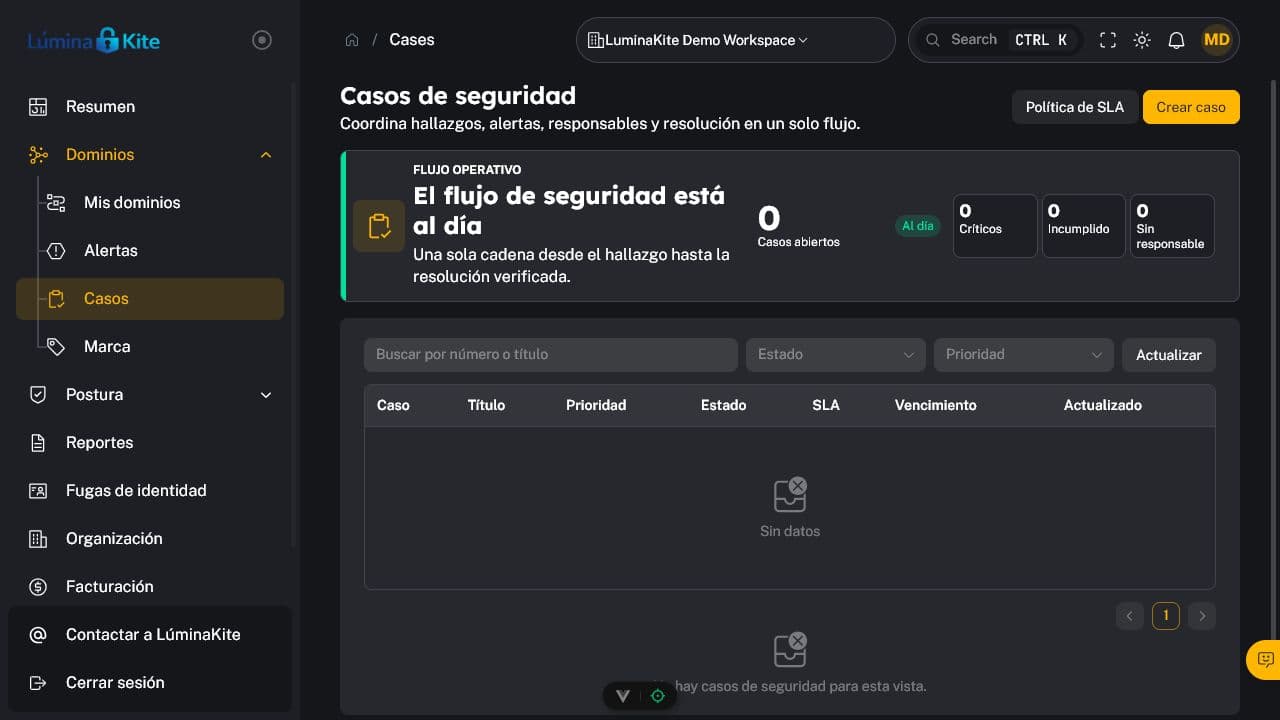Click the Sin datos empty table icon

(790, 494)
